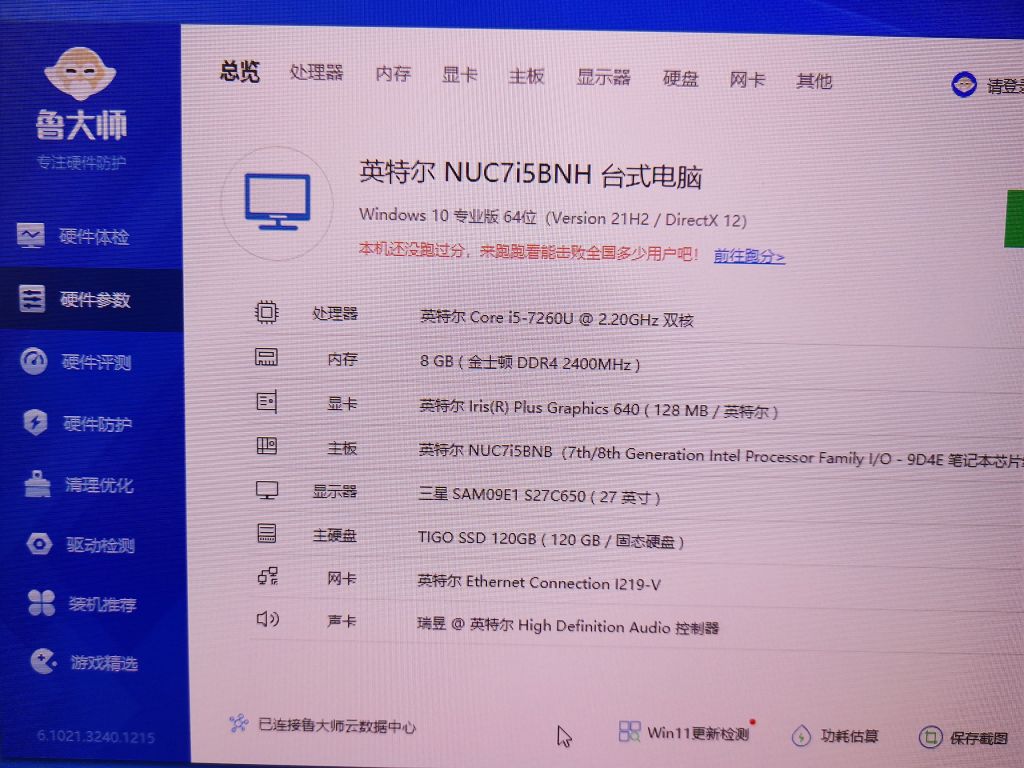Click text 英特尔 Ethernet Connection I219-V
The width and height of the screenshot is (1024, 768).
click(x=539, y=583)
